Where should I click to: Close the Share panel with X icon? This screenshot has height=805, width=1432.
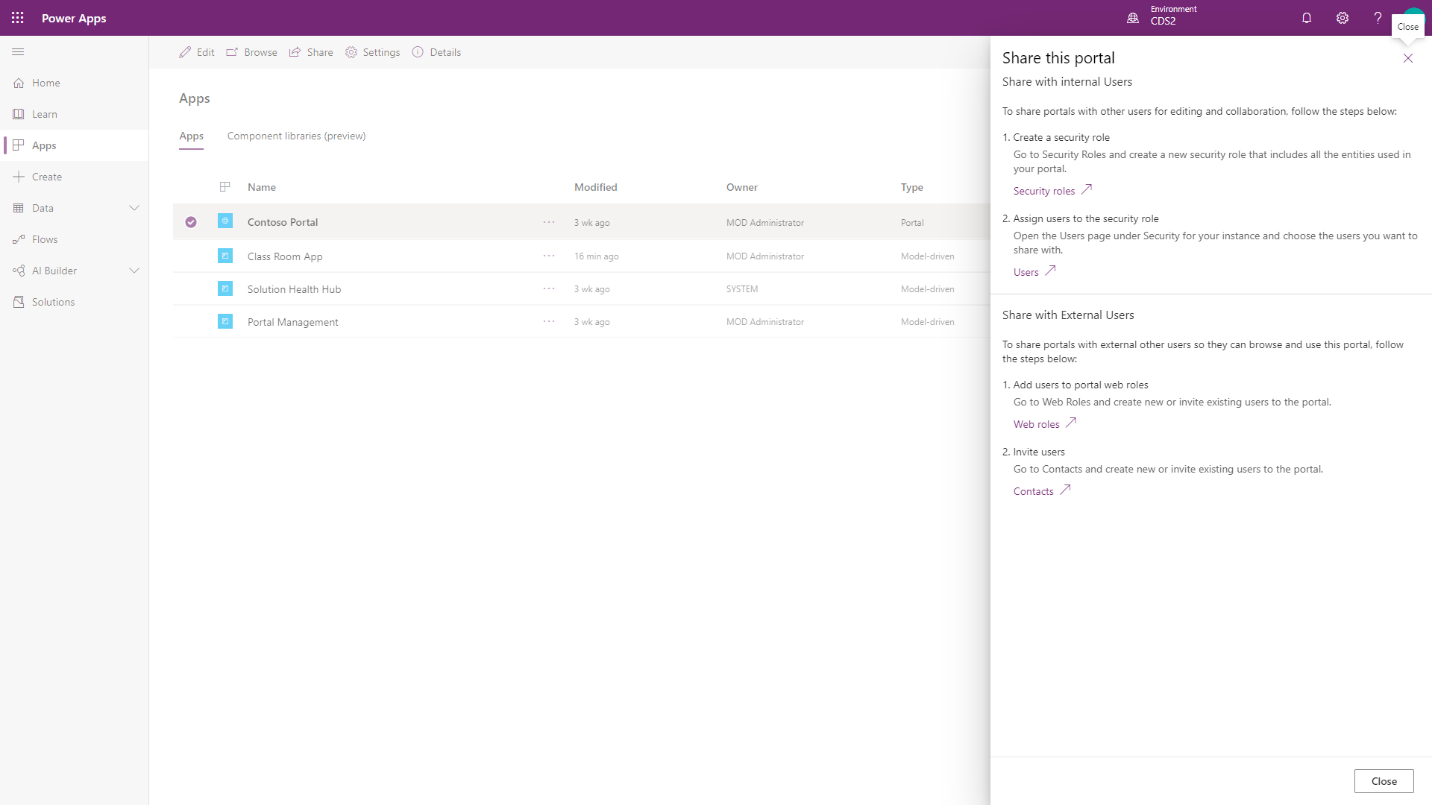coord(1408,58)
